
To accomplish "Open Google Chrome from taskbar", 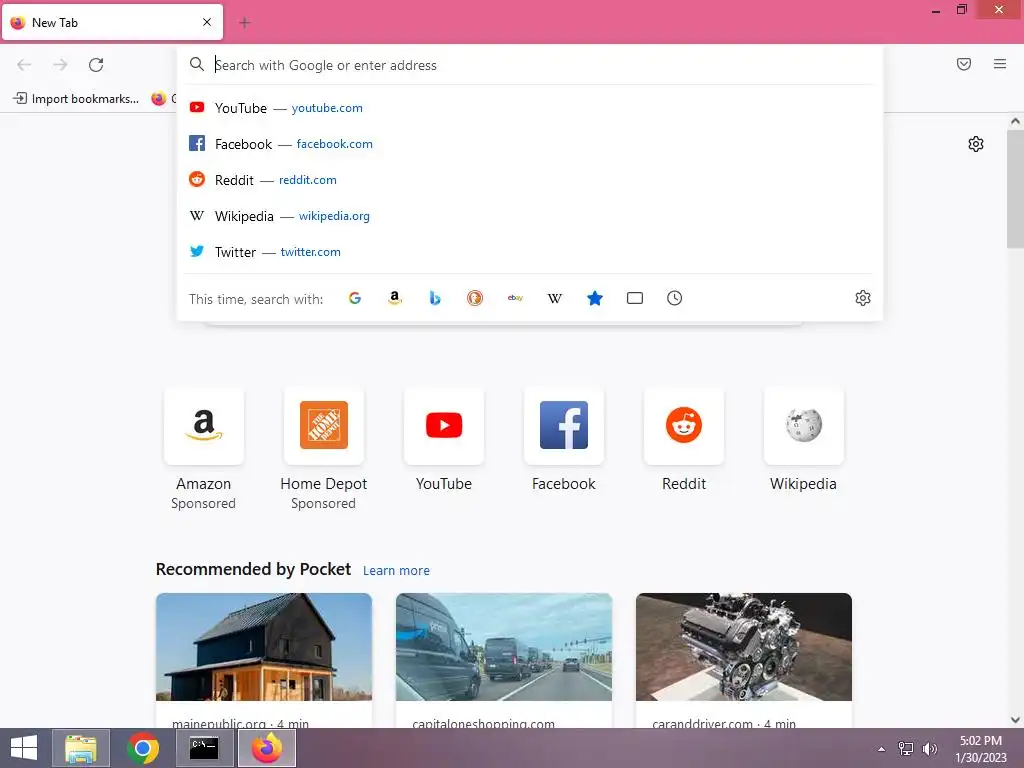I will tap(143, 748).
